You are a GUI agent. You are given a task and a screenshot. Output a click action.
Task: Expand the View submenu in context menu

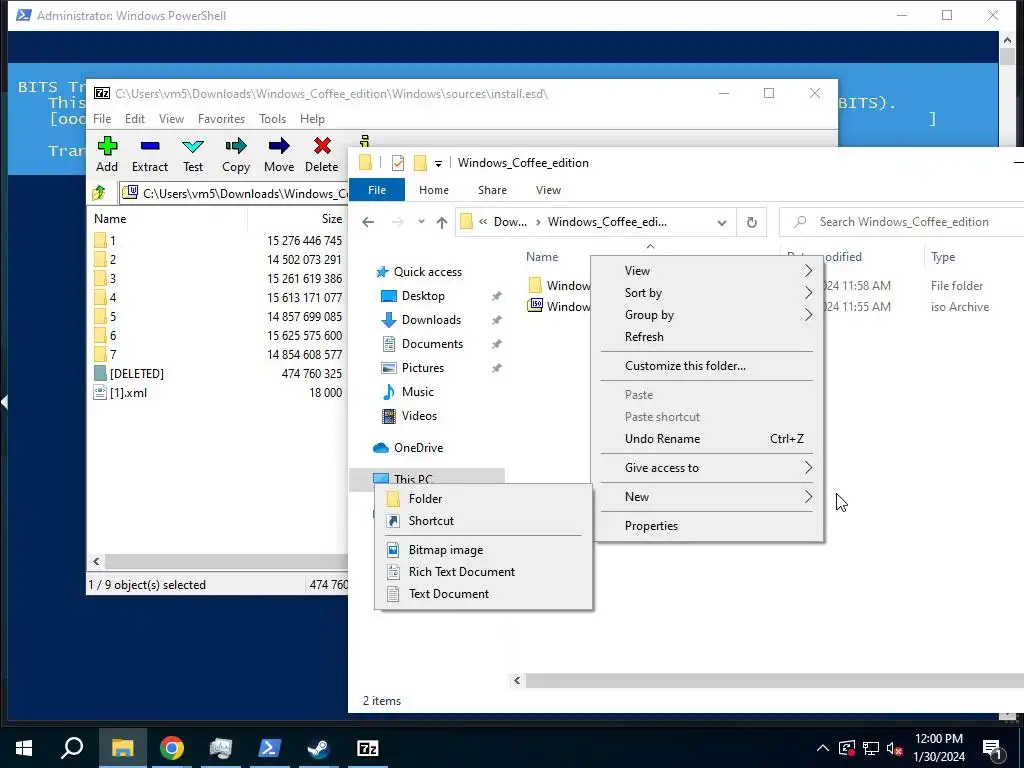click(707, 270)
